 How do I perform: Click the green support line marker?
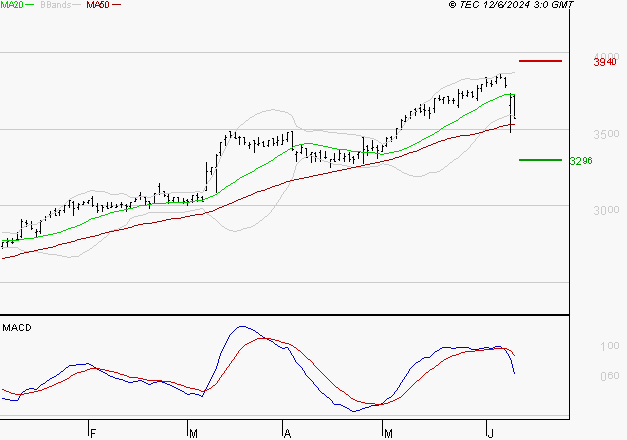540,160
